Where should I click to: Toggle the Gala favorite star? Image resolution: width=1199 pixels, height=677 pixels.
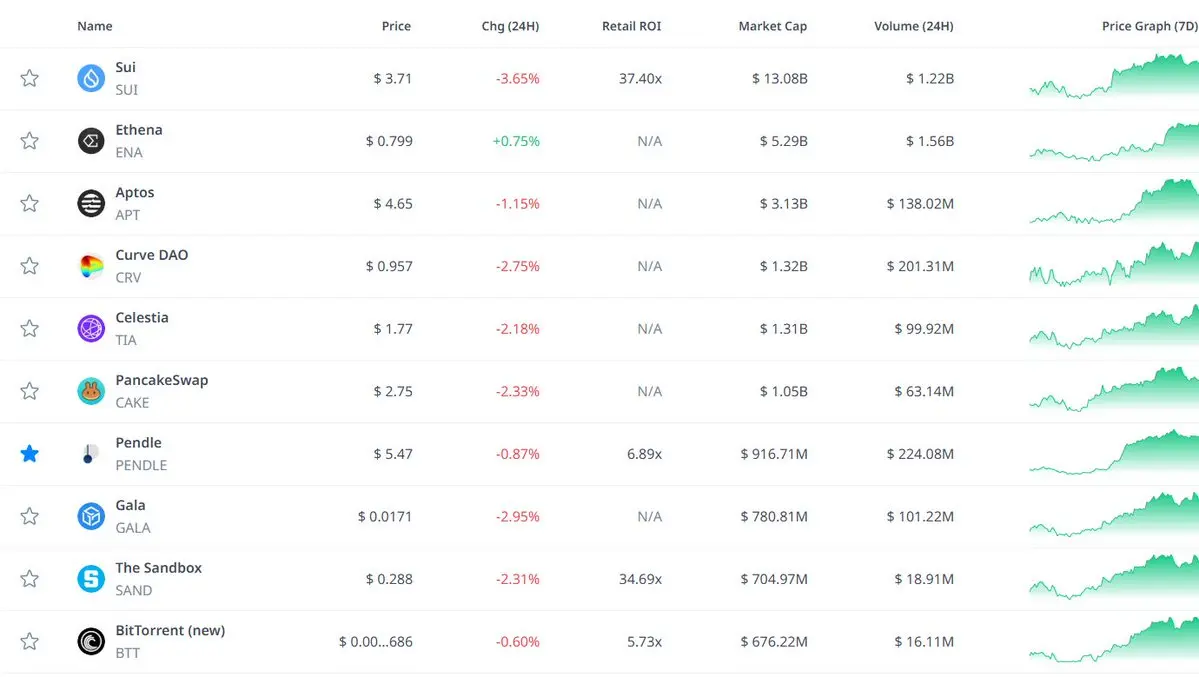click(x=29, y=516)
